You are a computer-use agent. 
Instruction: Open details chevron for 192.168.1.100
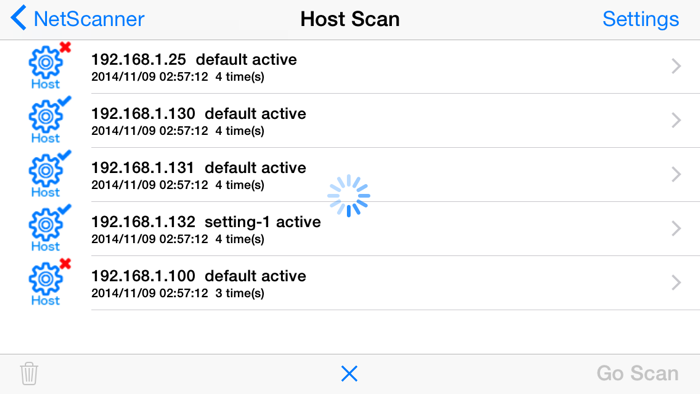point(676,282)
